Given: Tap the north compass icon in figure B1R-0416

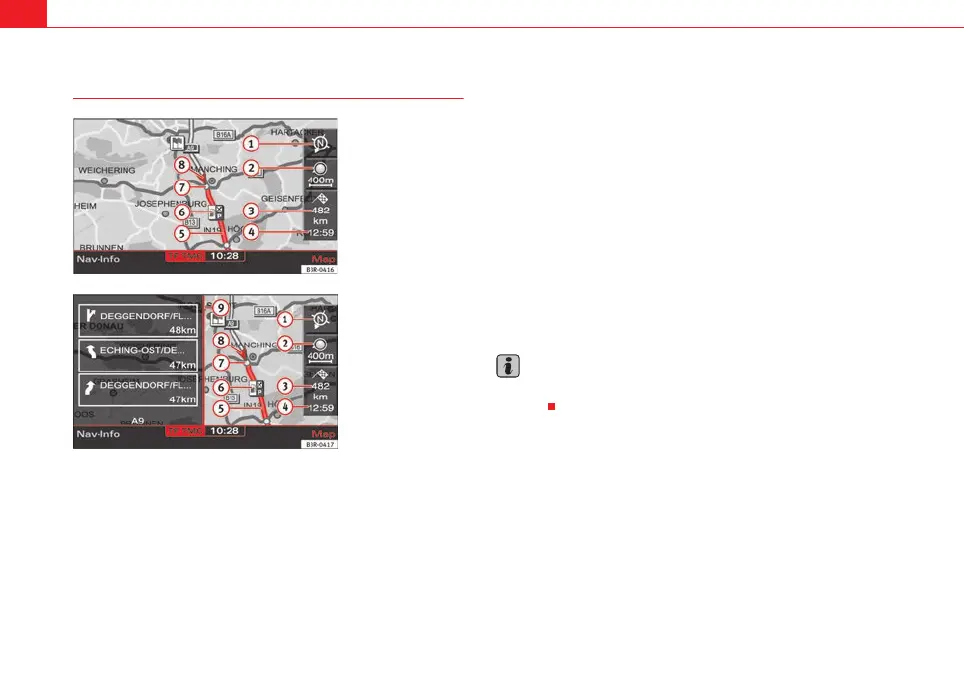Looking at the screenshot, I should click(x=320, y=144).
